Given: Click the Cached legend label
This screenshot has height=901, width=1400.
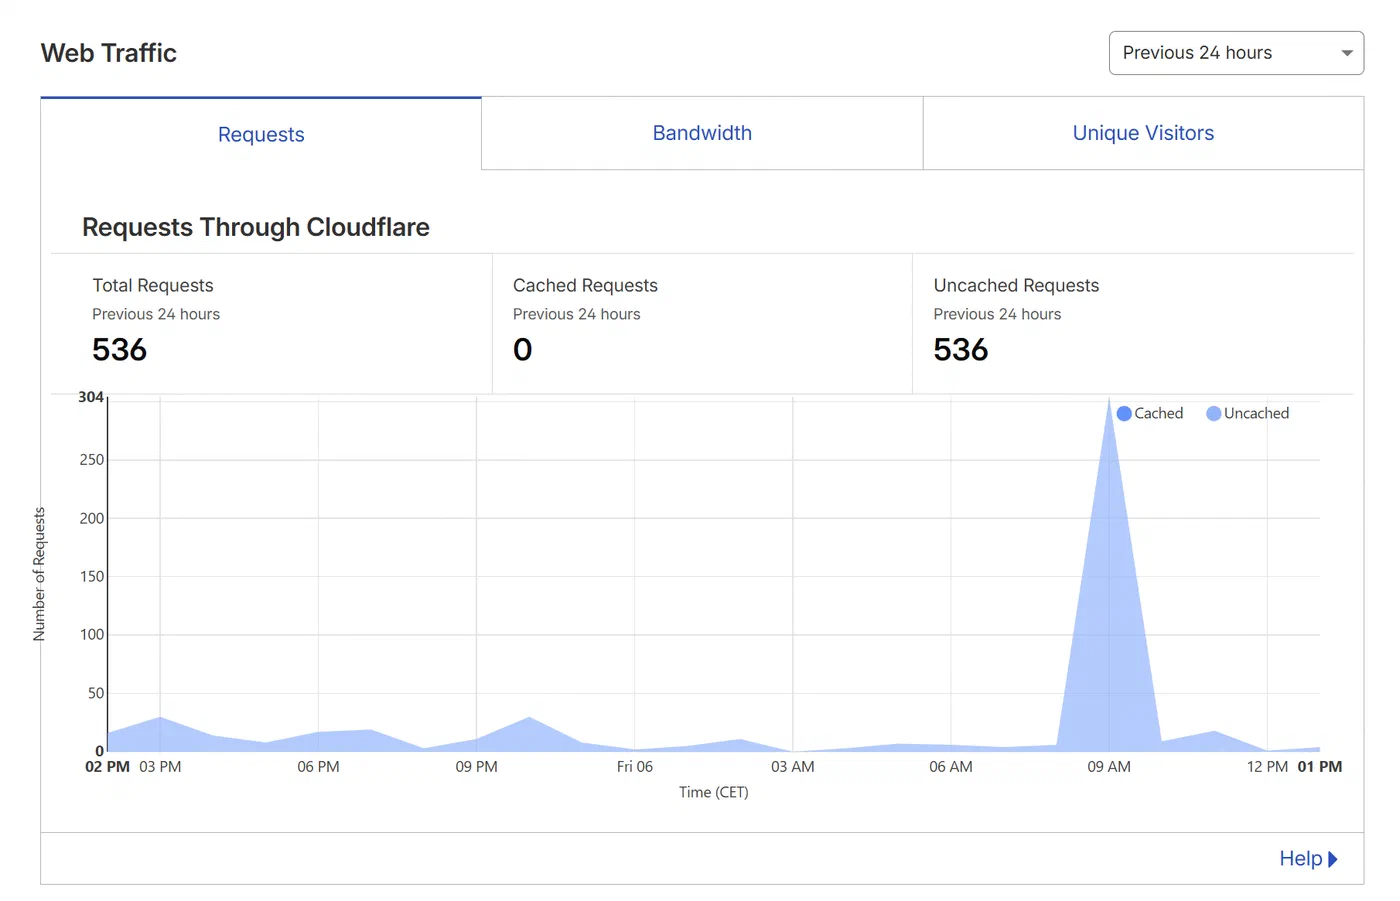Looking at the screenshot, I should 1158,413.
